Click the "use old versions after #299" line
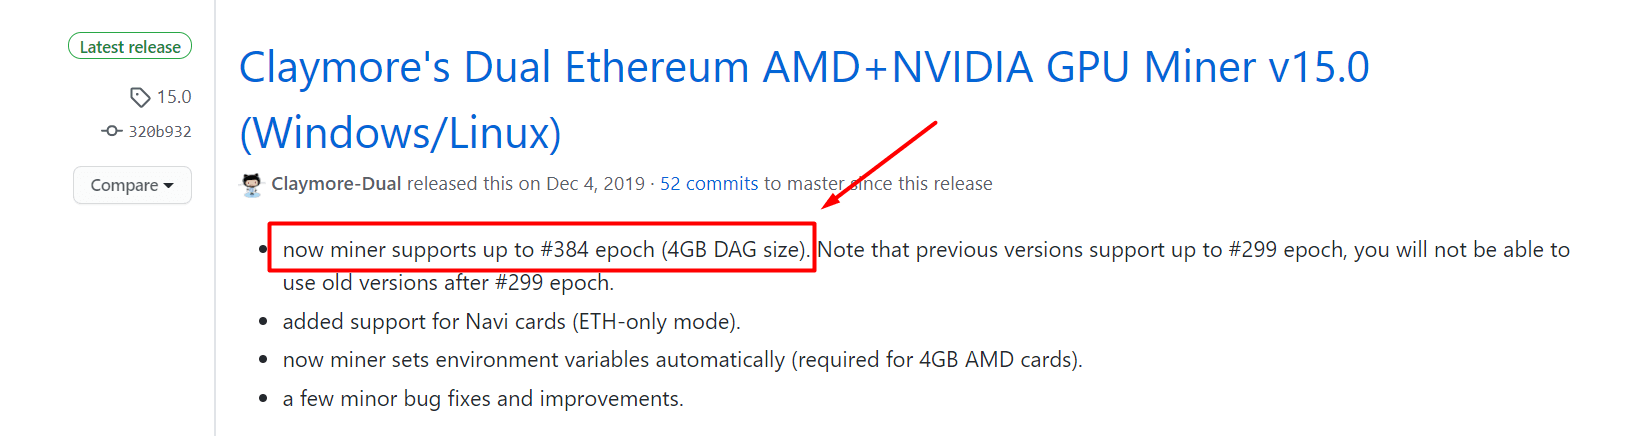Image resolution: width=1643 pixels, height=436 pixels. pyautogui.click(x=448, y=283)
